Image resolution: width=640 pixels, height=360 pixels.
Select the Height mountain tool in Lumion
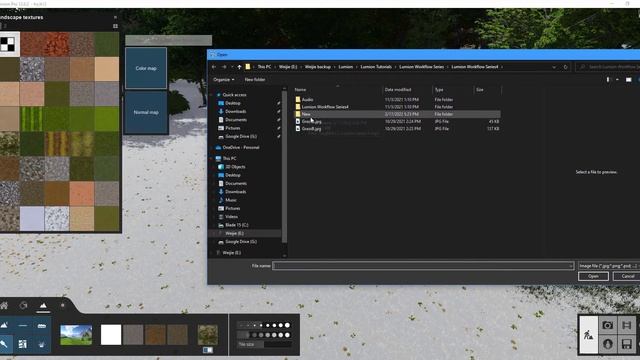coord(4,325)
